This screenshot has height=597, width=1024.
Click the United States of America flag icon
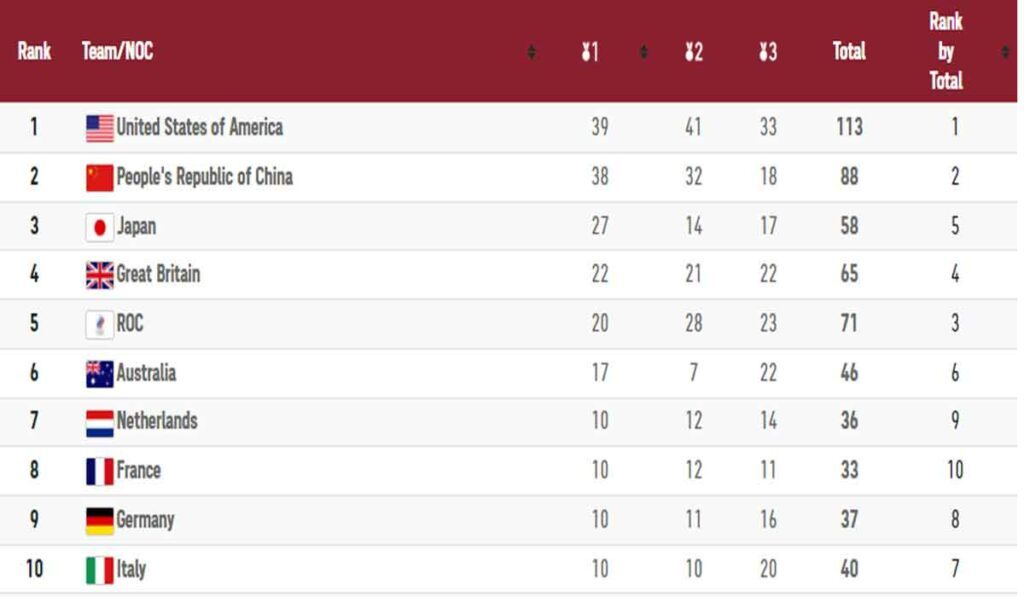click(99, 128)
